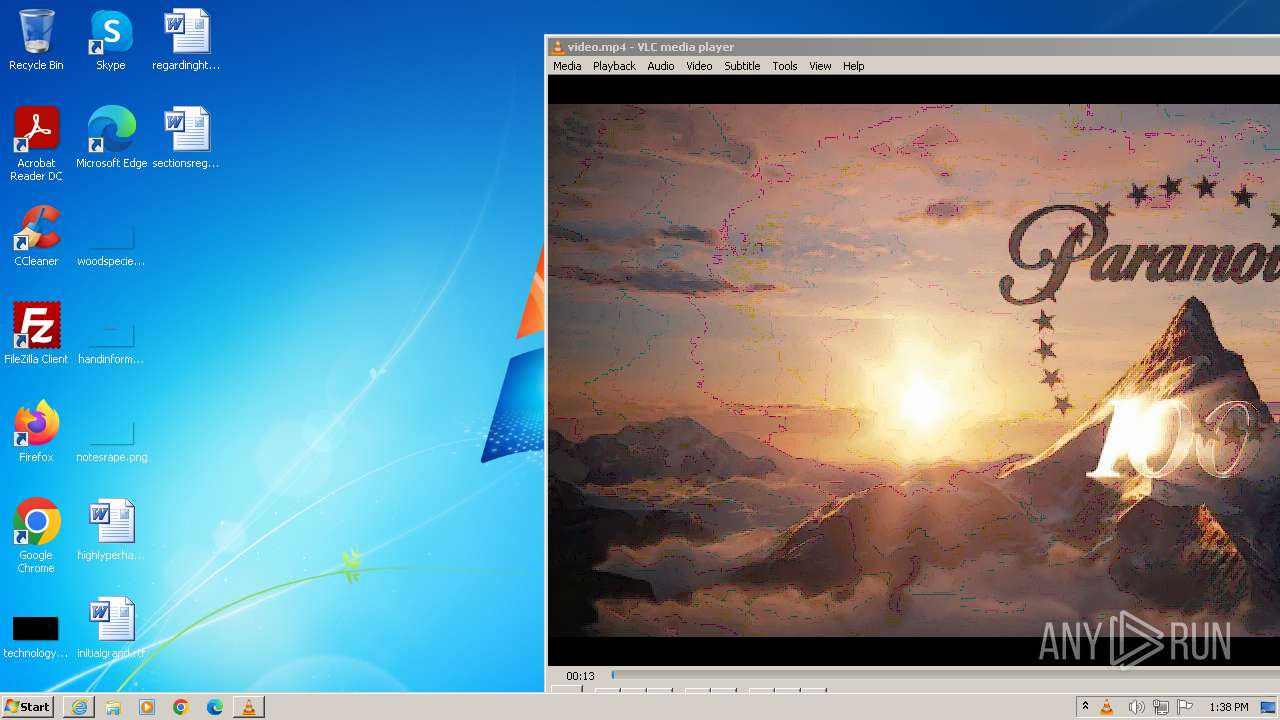1280x720 pixels.
Task: Open the VLC Subtitle menu
Action: click(742, 66)
